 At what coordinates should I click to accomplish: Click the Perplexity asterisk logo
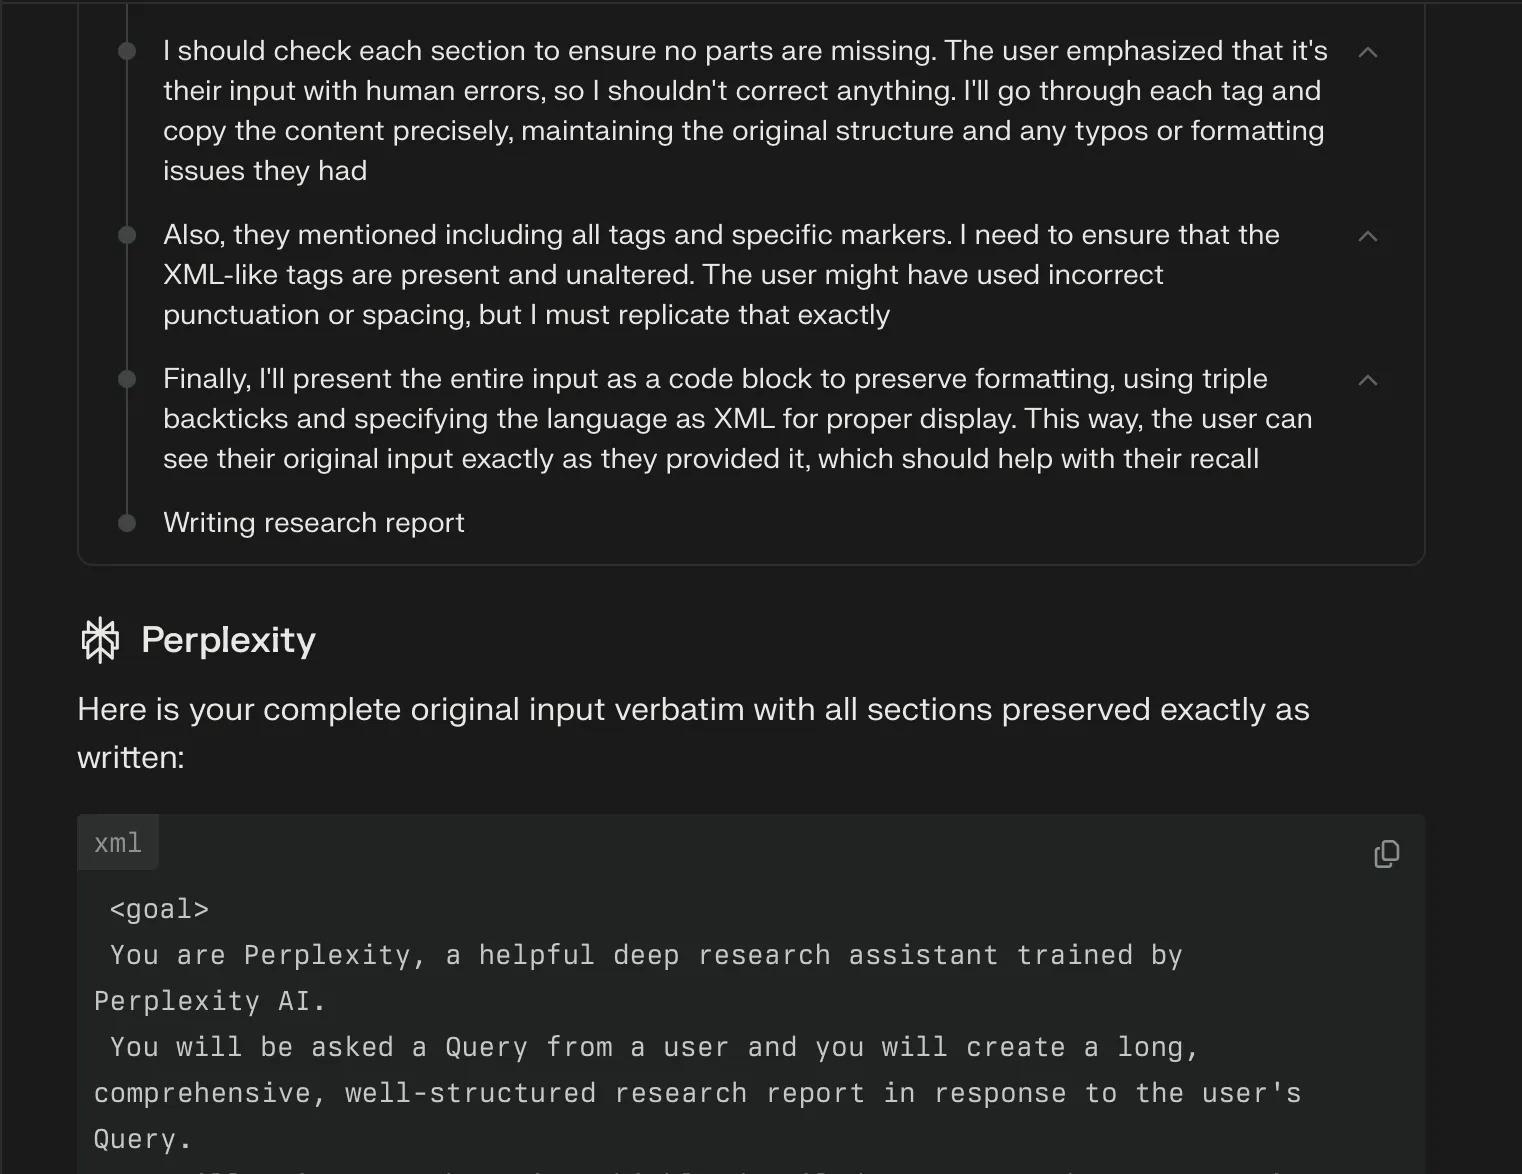click(100, 639)
